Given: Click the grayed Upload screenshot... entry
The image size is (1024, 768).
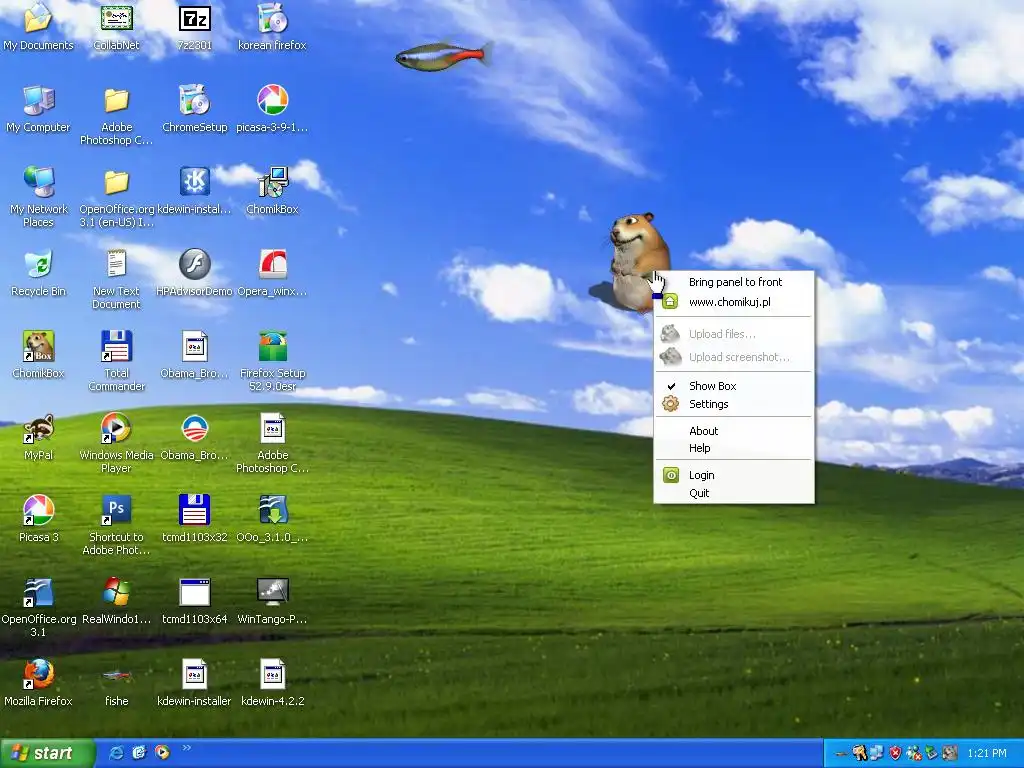Looking at the screenshot, I should [733, 357].
